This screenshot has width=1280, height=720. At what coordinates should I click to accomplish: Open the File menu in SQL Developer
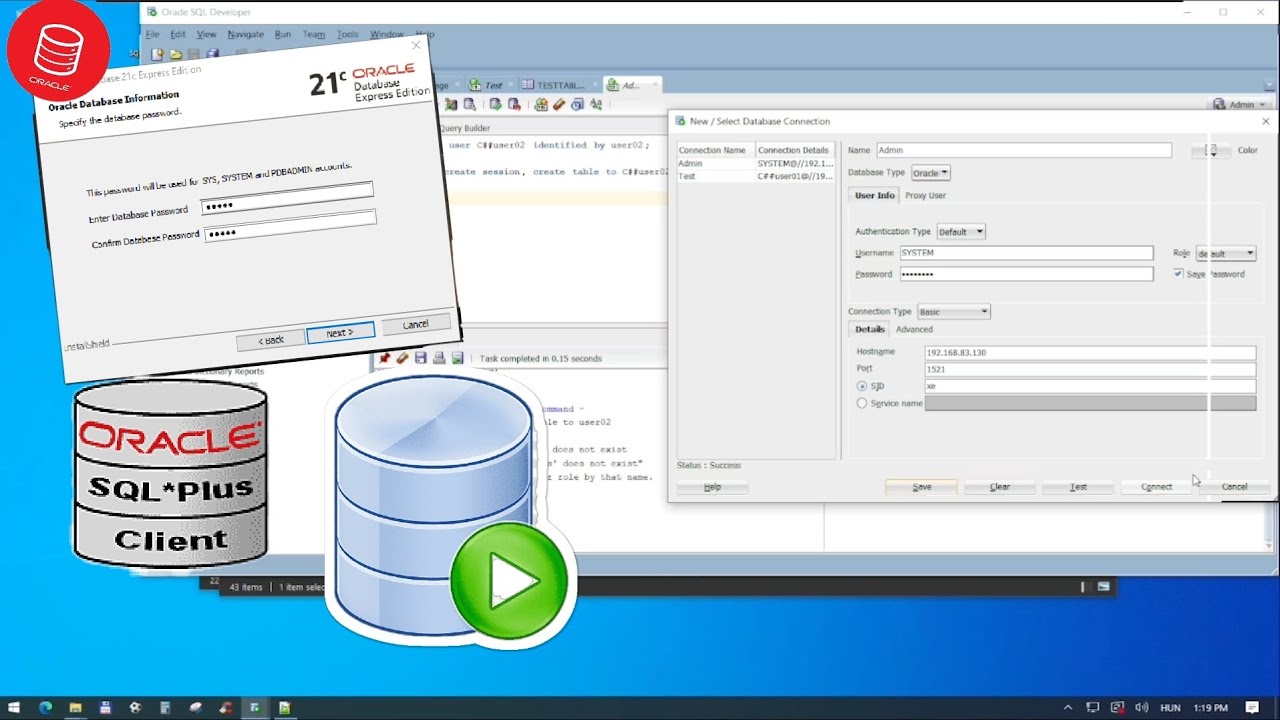153,34
